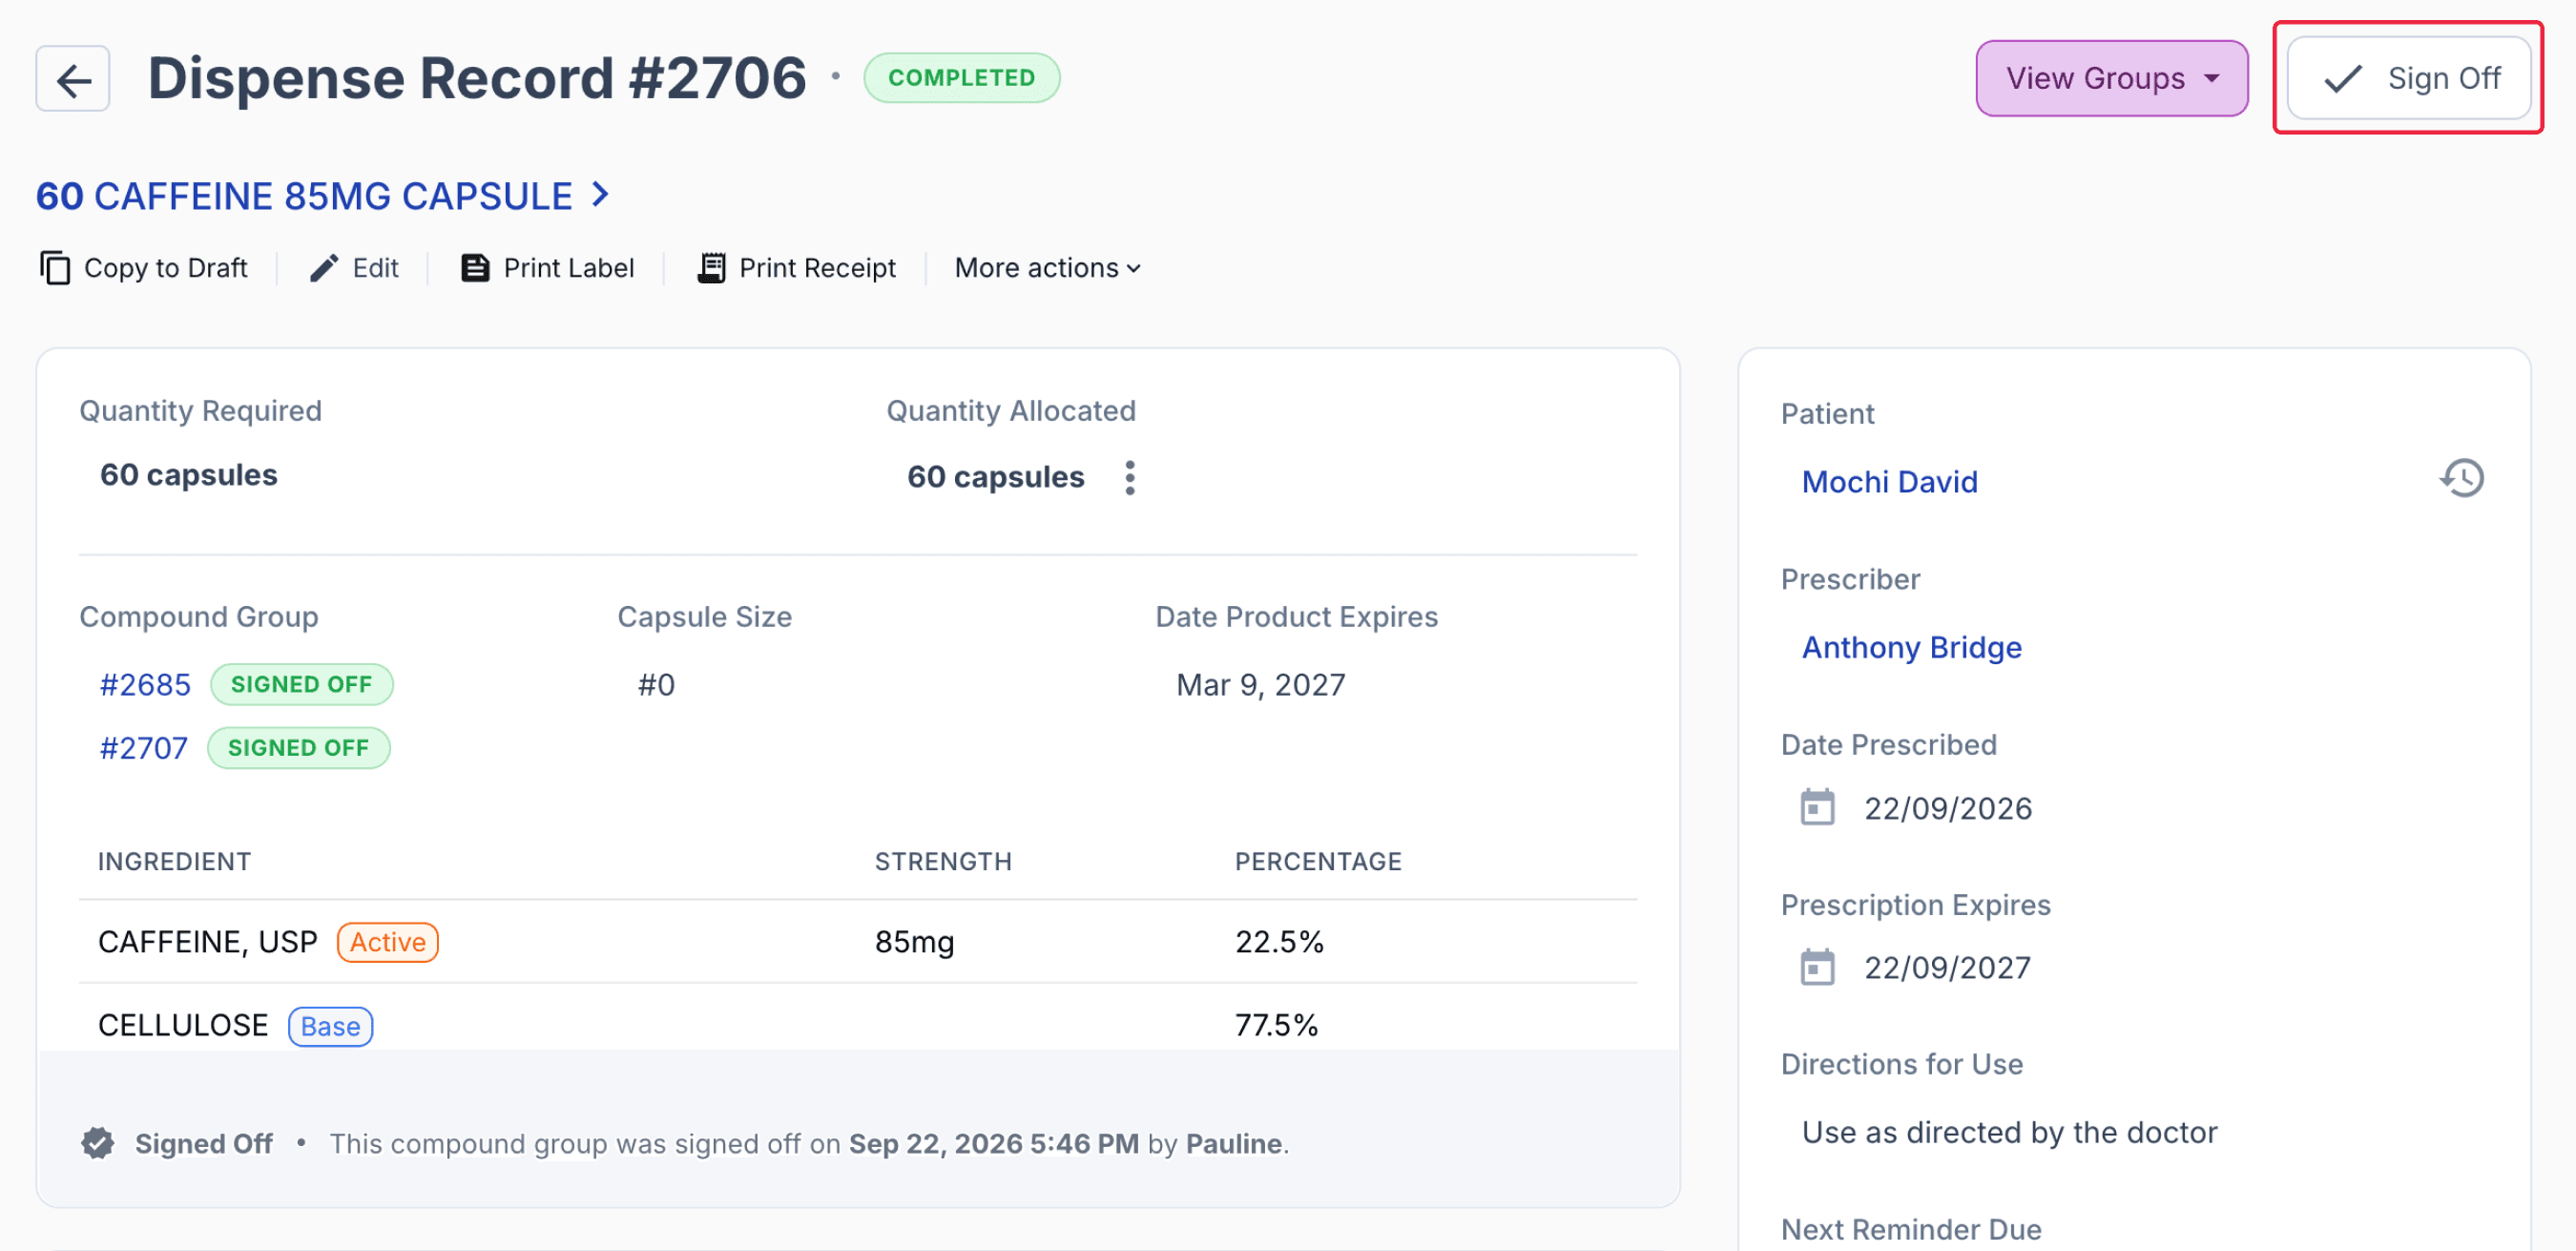2576x1251 pixels.
Task: Click the 77.5% percentage value
Action: click(x=1276, y=1026)
